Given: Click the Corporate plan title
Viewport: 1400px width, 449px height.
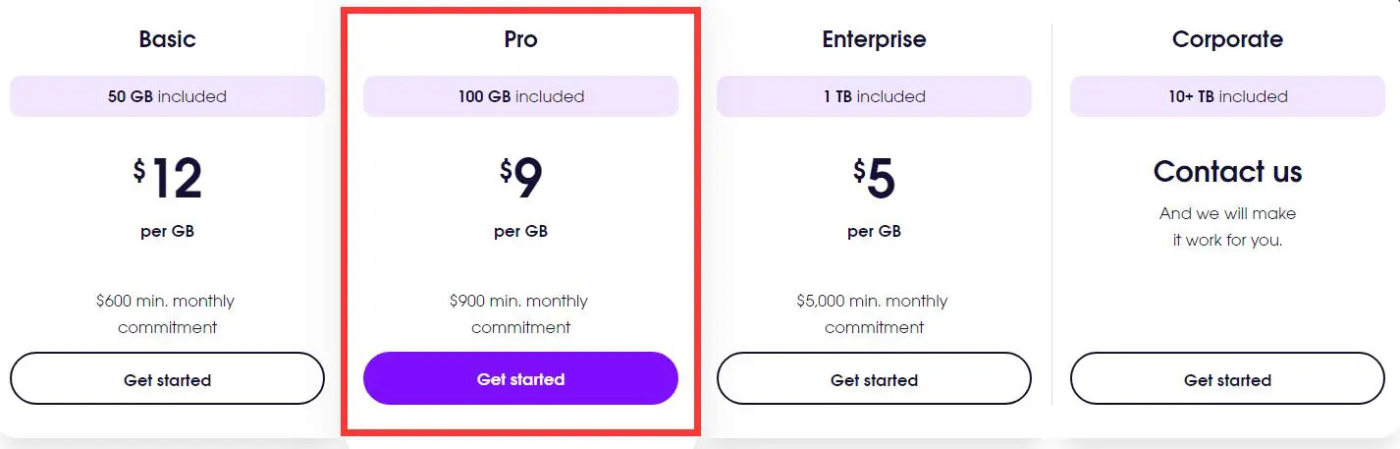Looking at the screenshot, I should click(1227, 40).
